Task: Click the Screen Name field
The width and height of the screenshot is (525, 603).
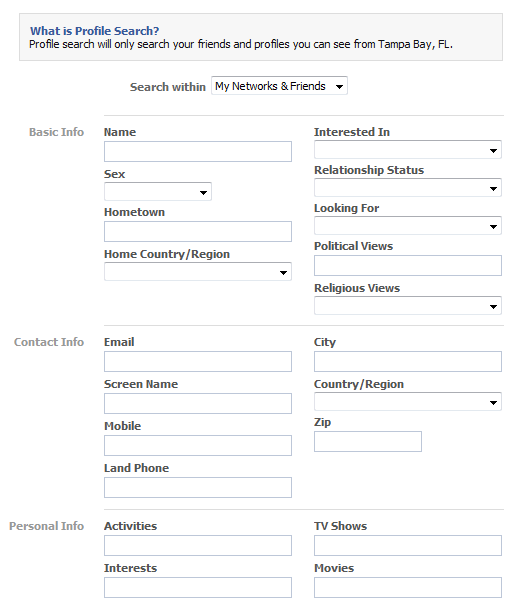Action: click(x=198, y=403)
